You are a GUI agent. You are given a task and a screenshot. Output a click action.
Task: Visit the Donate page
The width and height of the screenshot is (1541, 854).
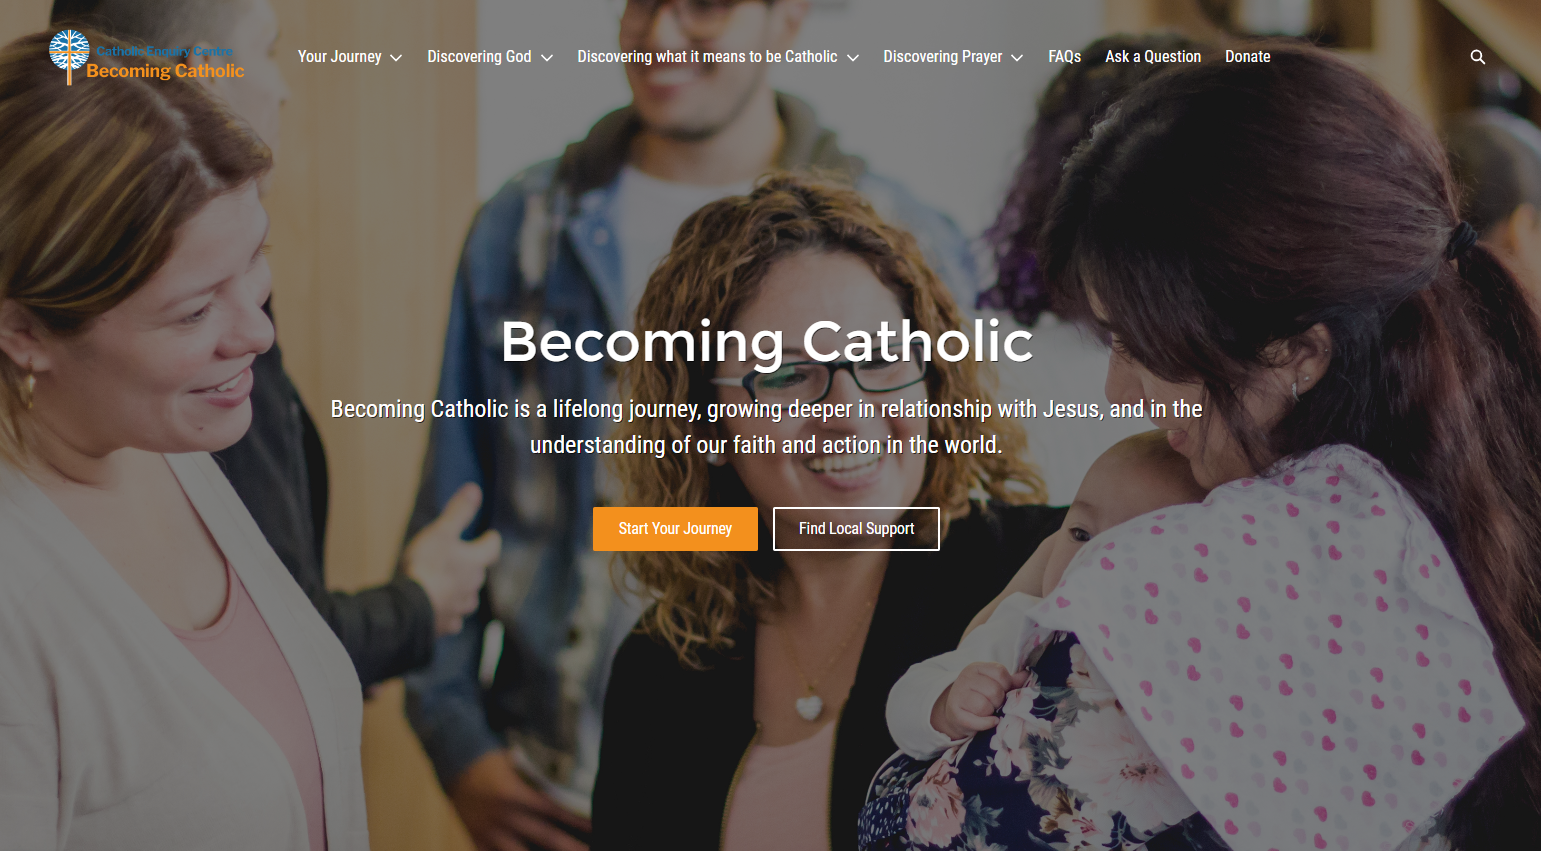click(x=1247, y=57)
